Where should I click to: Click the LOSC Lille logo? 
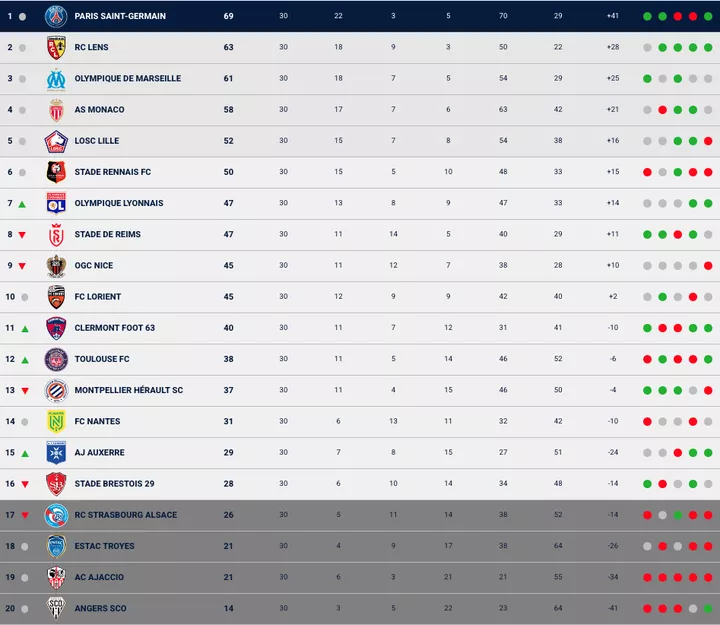coord(55,141)
